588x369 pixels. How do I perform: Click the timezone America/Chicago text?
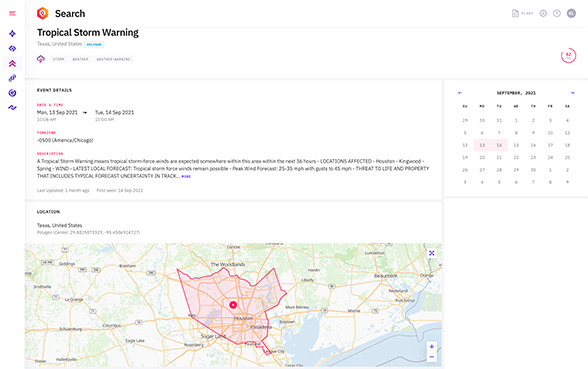coord(65,140)
